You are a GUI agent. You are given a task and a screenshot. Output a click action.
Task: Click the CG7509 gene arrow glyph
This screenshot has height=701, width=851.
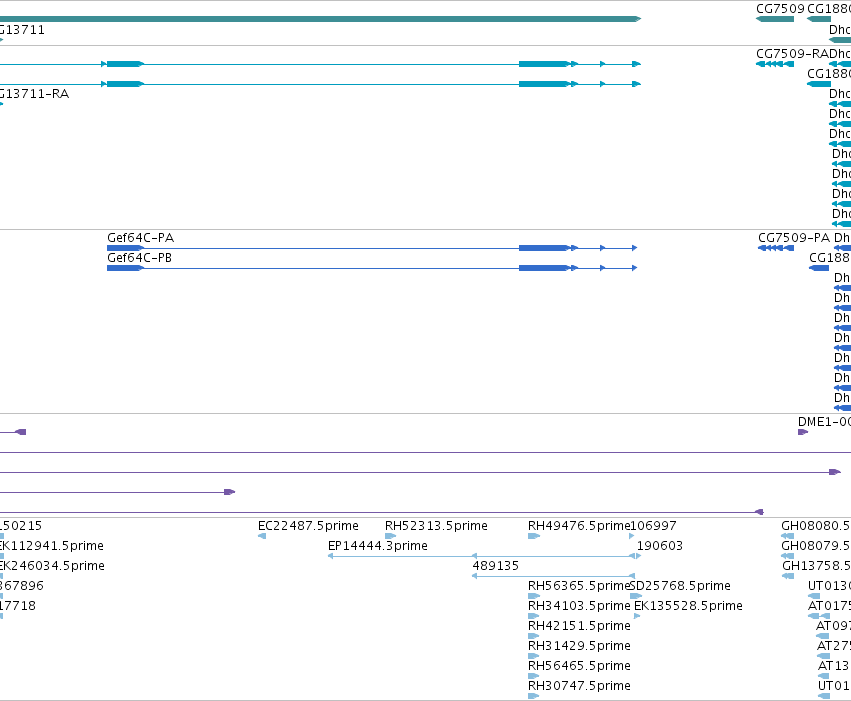coord(775,20)
